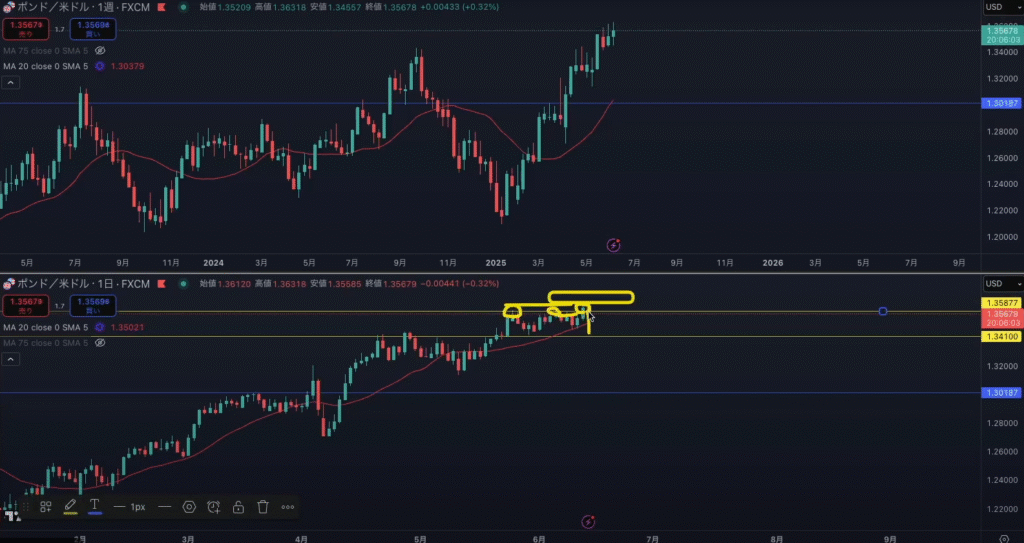1024x543 pixels.
Task: Click red flag icon on daily chart title
Action: (161, 284)
